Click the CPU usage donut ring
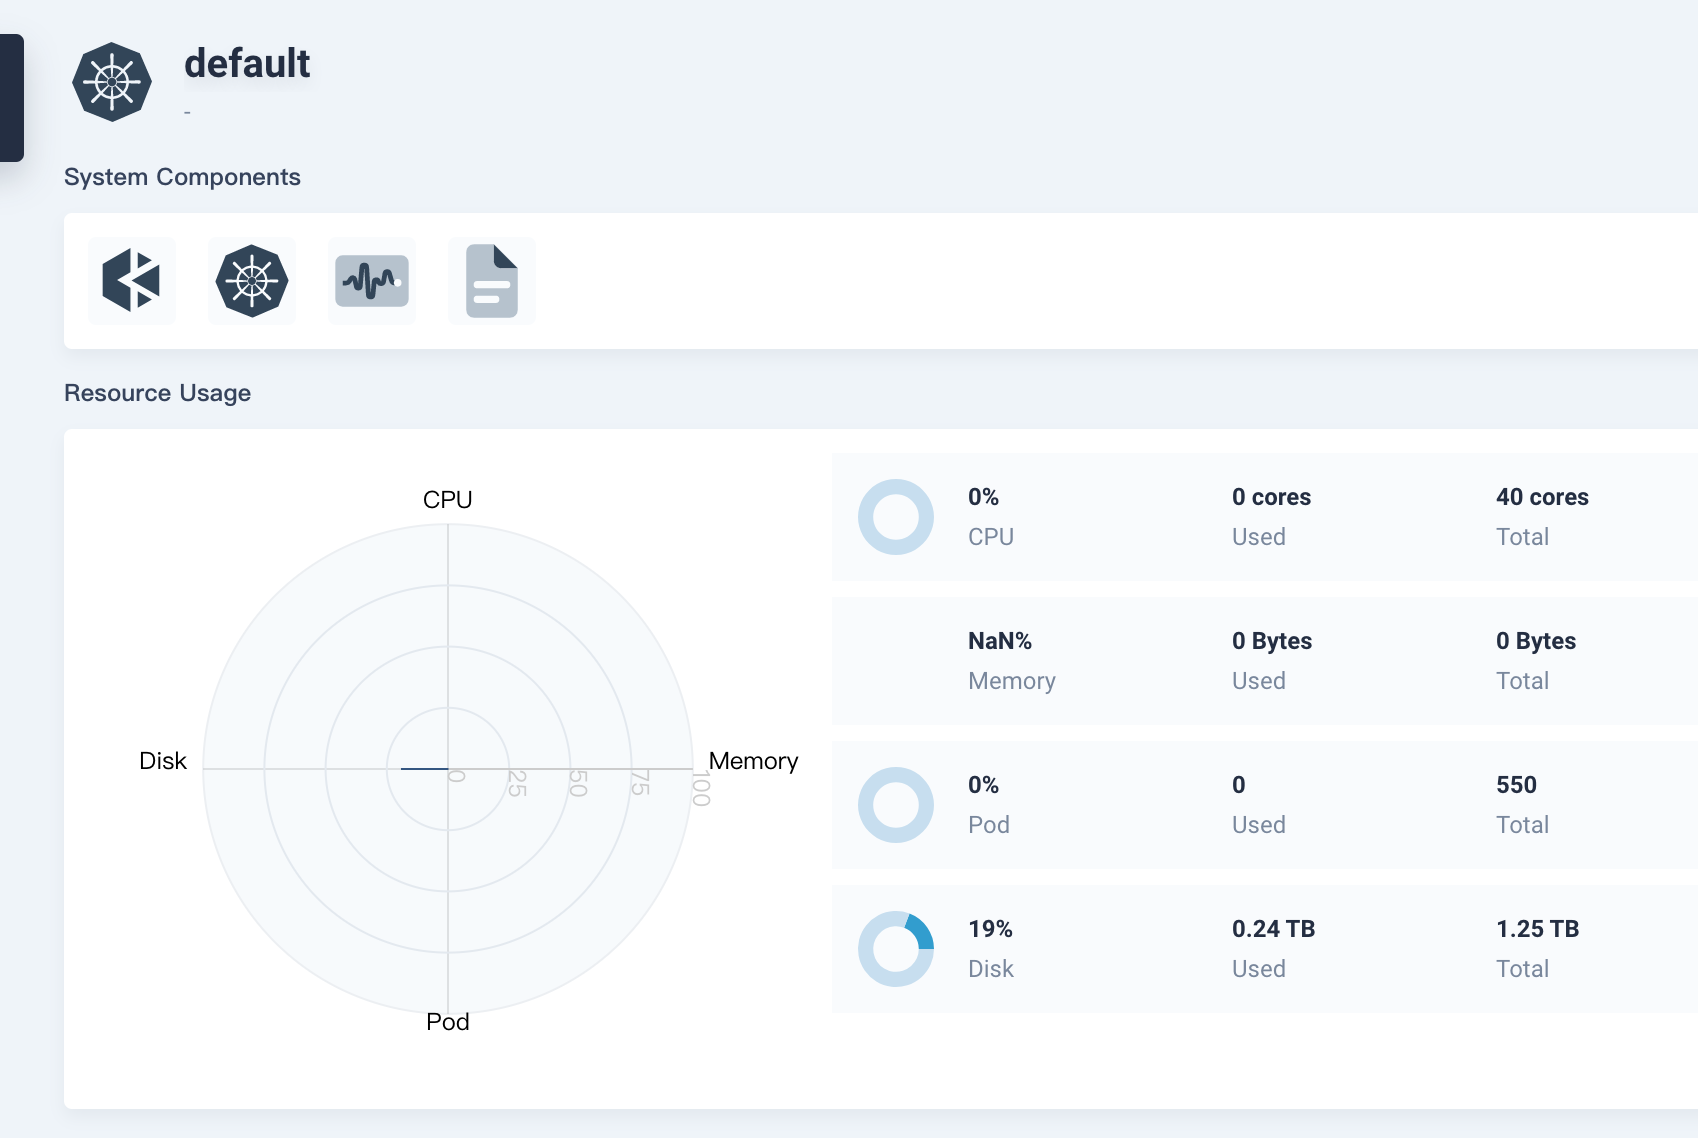Screen dimensions: 1698x1138 (x=896, y=517)
